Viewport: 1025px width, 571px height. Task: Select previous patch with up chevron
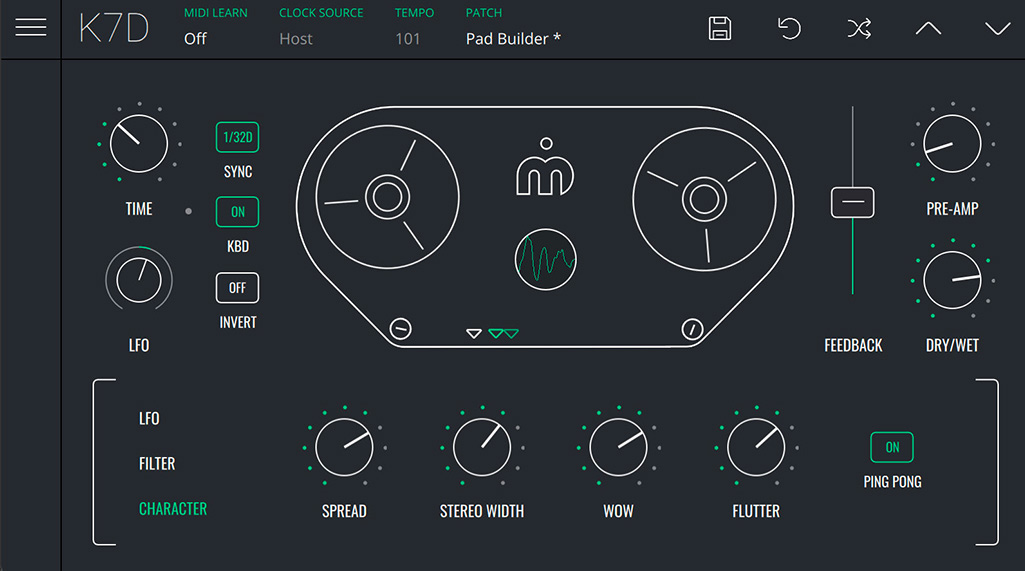tap(928, 29)
